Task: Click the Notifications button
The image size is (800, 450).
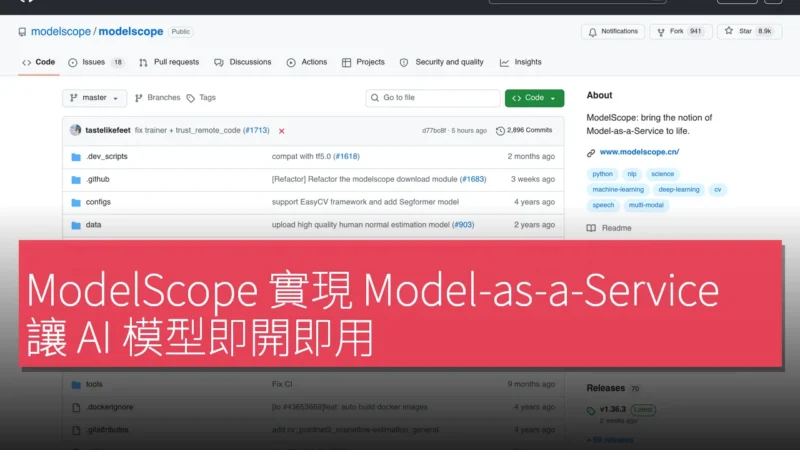Action: pyautogui.click(x=613, y=32)
